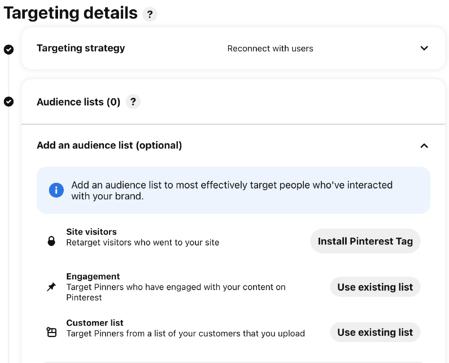Click the 'Customer list' label

tap(95, 323)
